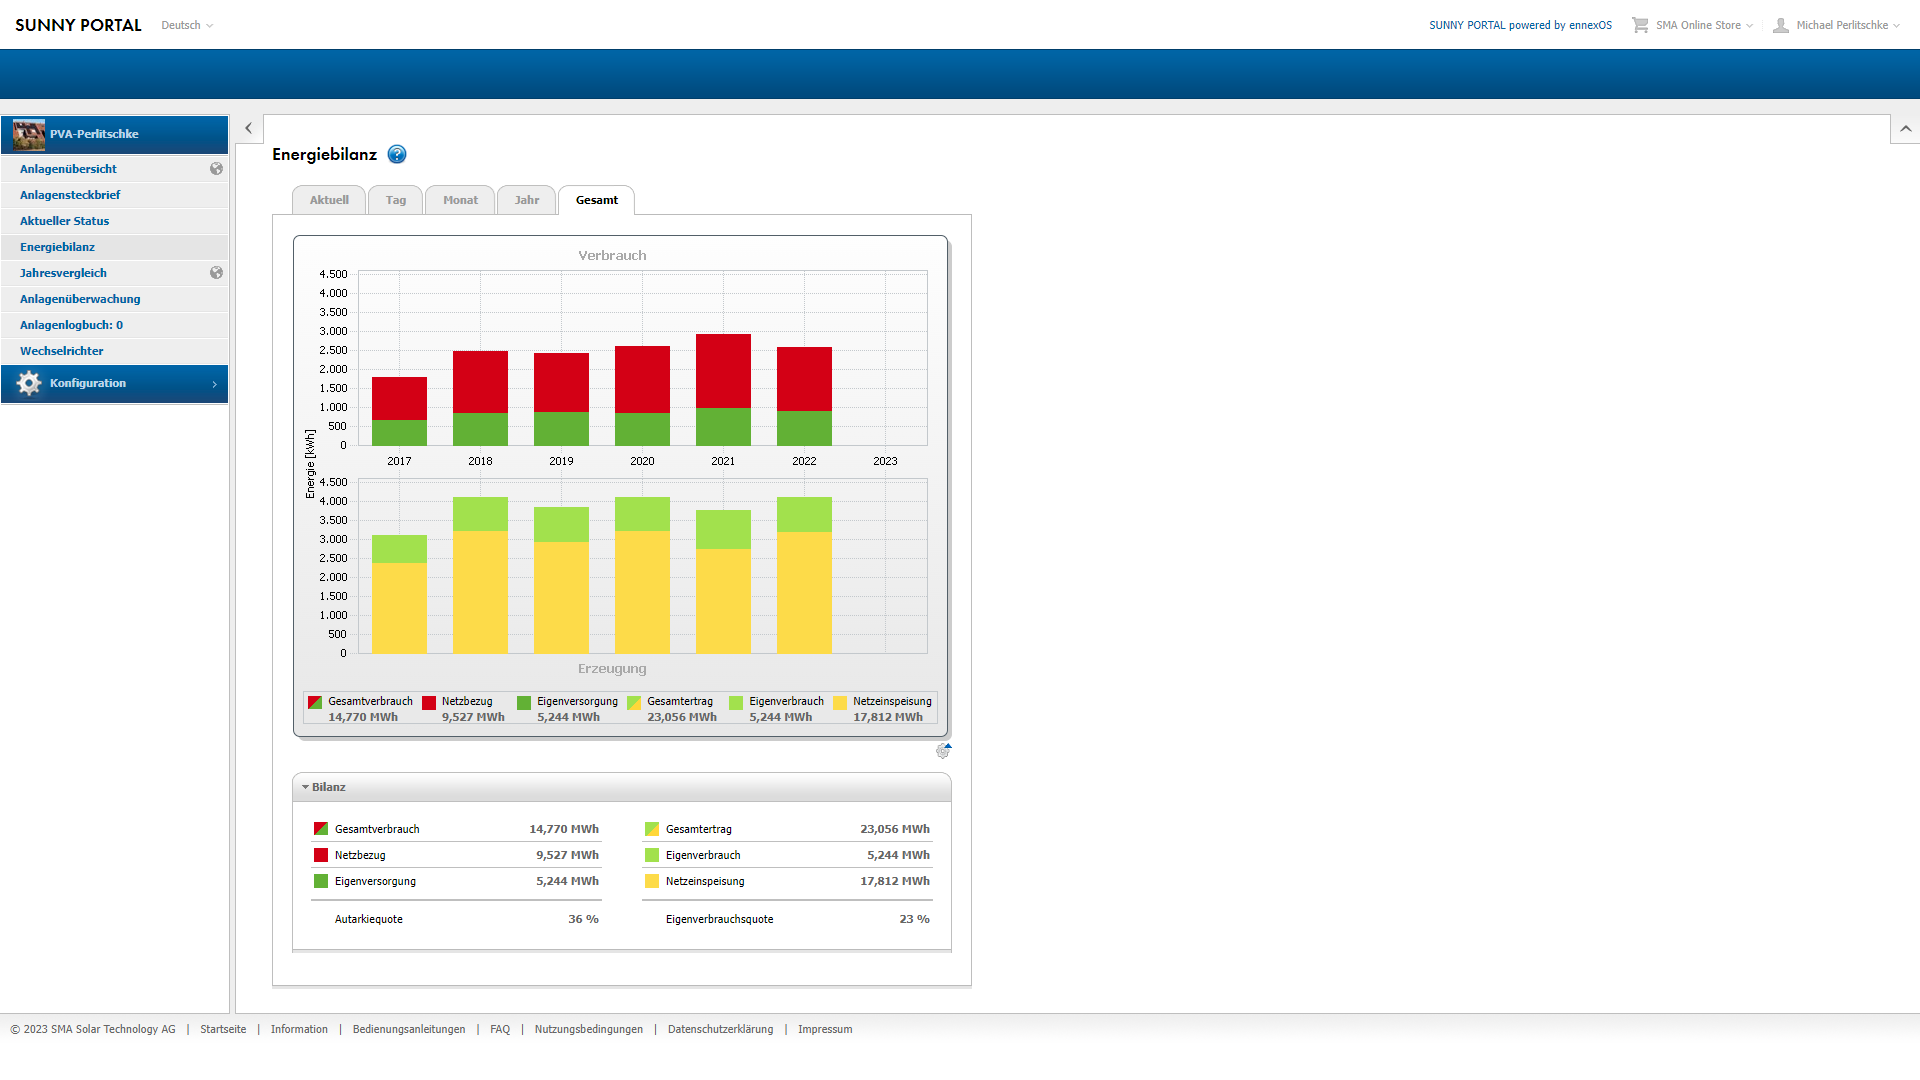Switch to the Jahr tab

(527, 200)
